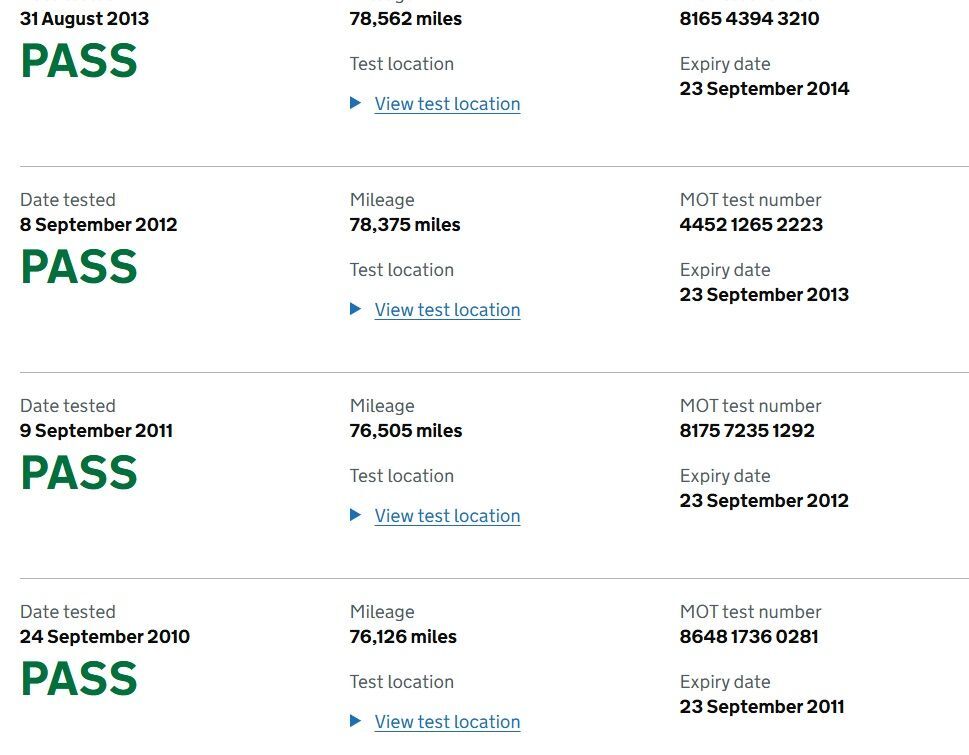This screenshot has width=969, height=755.
Task: Open View test location for 78,375 miles test
Action: [447, 310]
